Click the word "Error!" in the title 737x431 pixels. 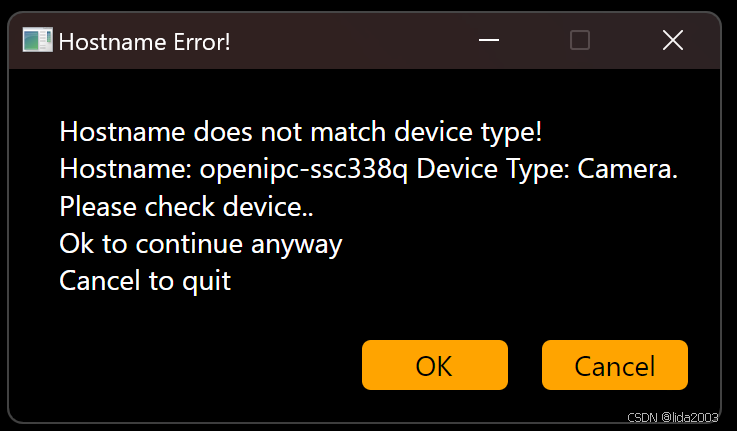point(202,42)
